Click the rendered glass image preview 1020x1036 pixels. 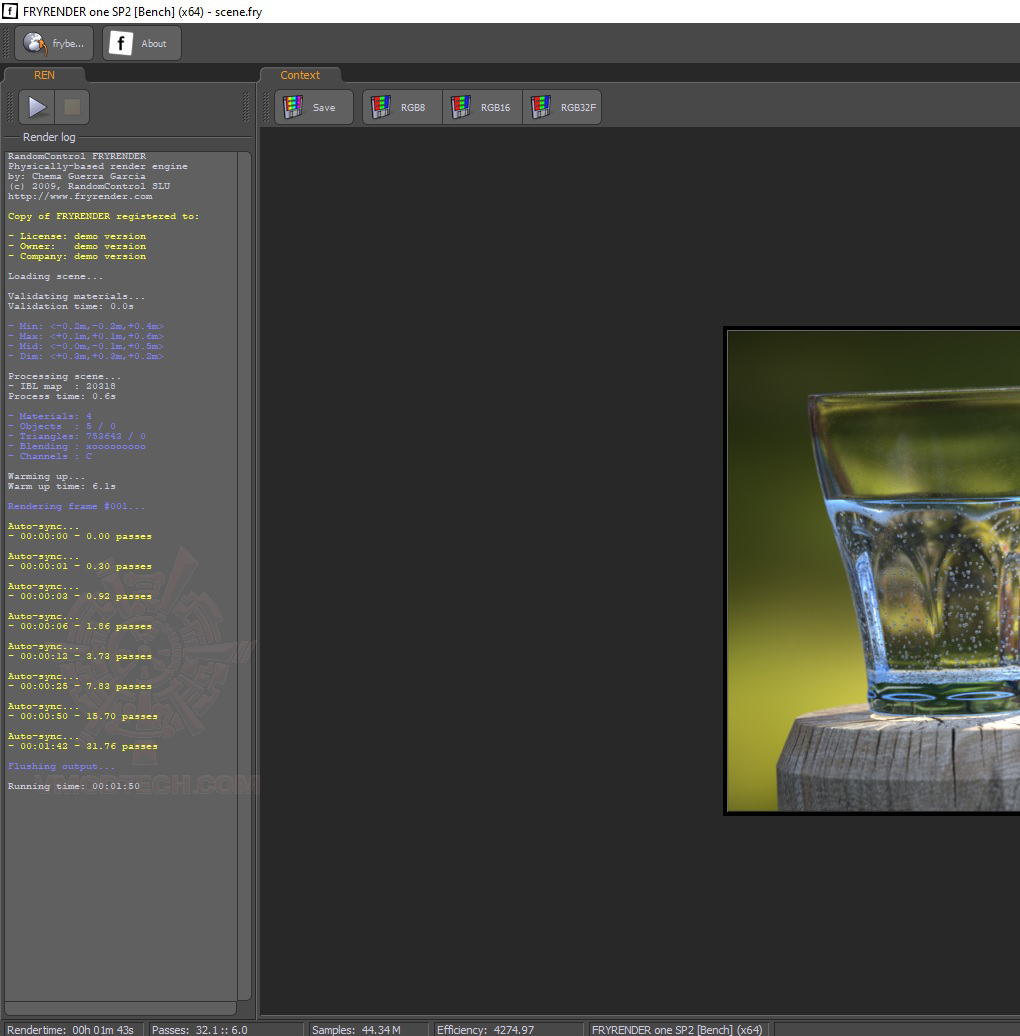[873, 571]
